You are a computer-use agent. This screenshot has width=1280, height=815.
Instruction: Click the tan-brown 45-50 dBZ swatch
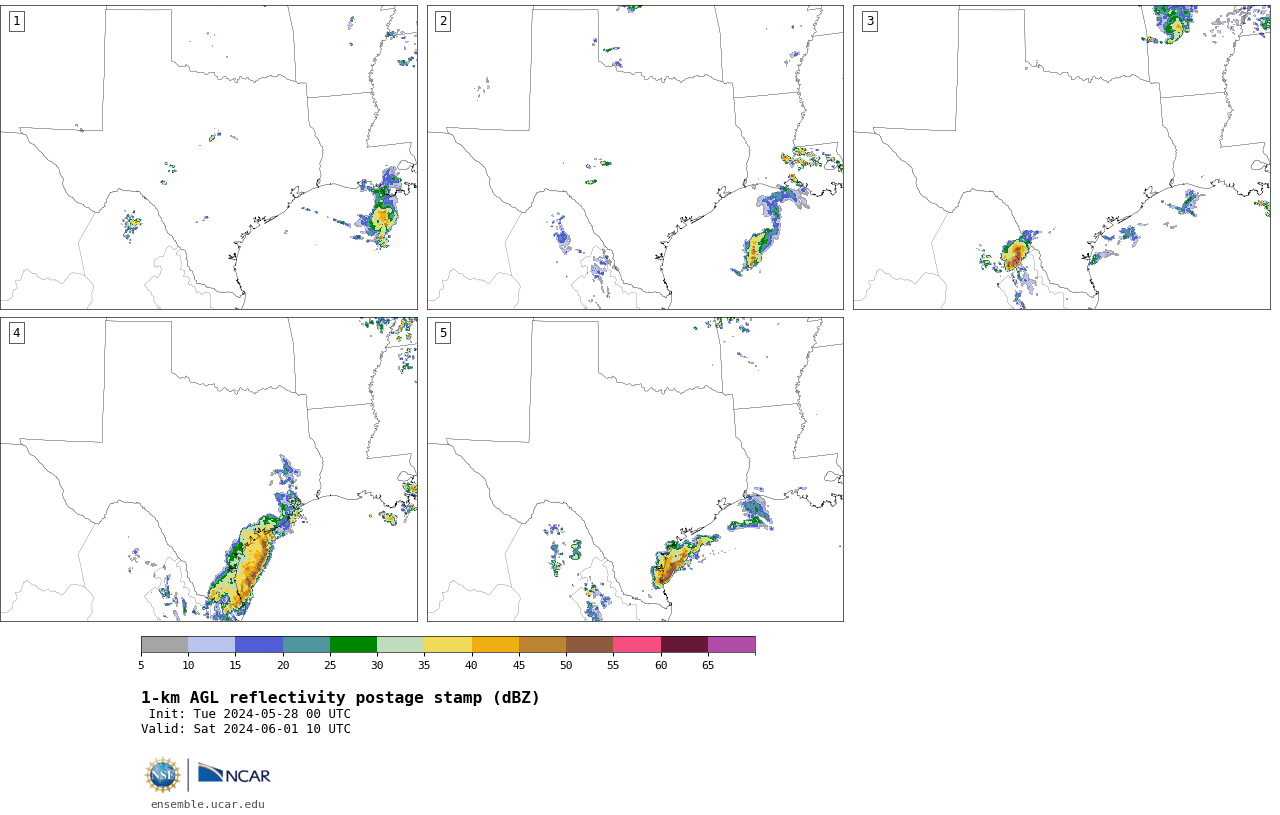click(542, 644)
